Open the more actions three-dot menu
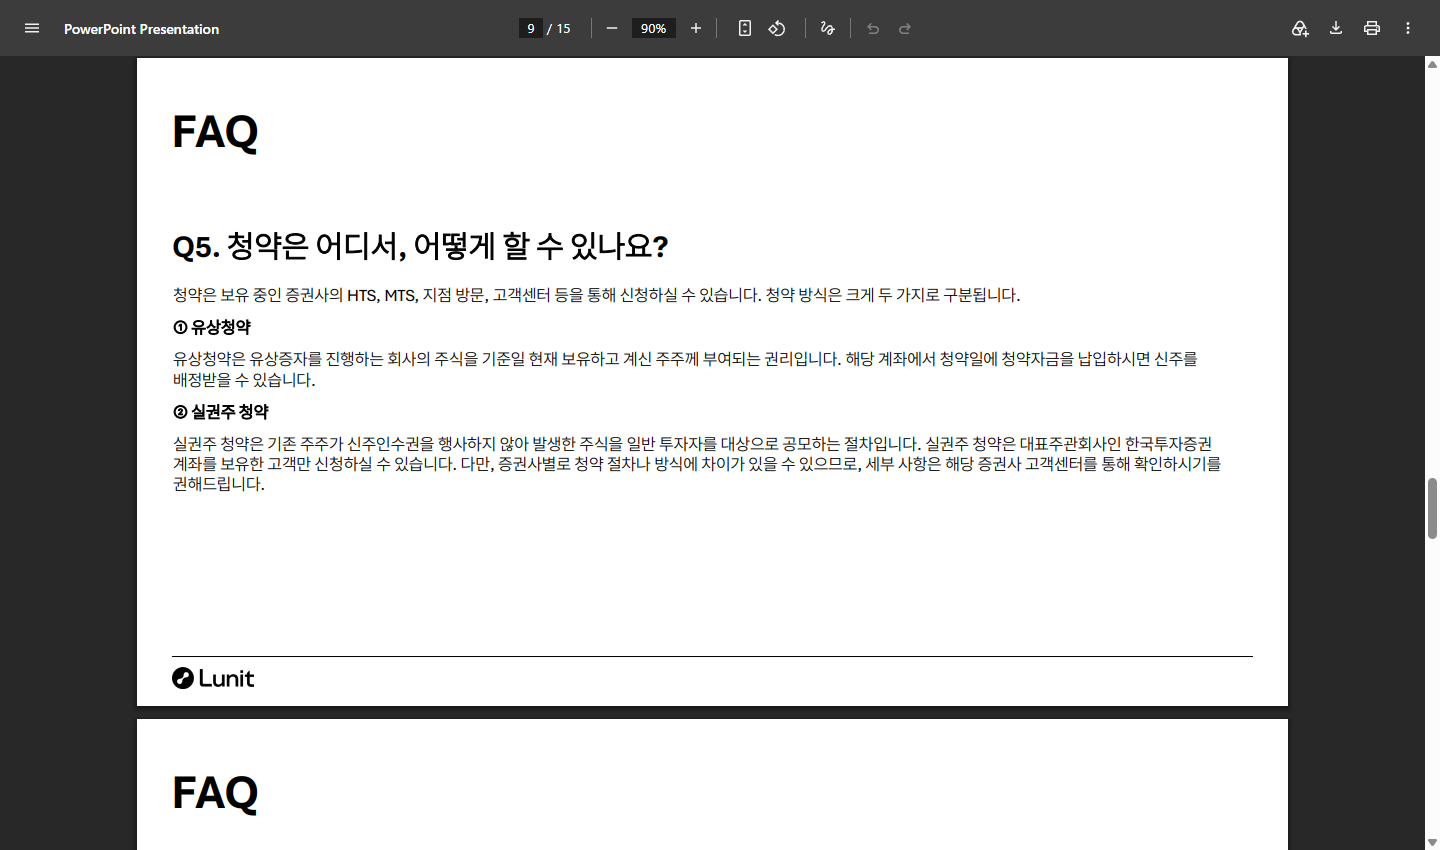Viewport: 1440px width, 850px height. (1408, 28)
